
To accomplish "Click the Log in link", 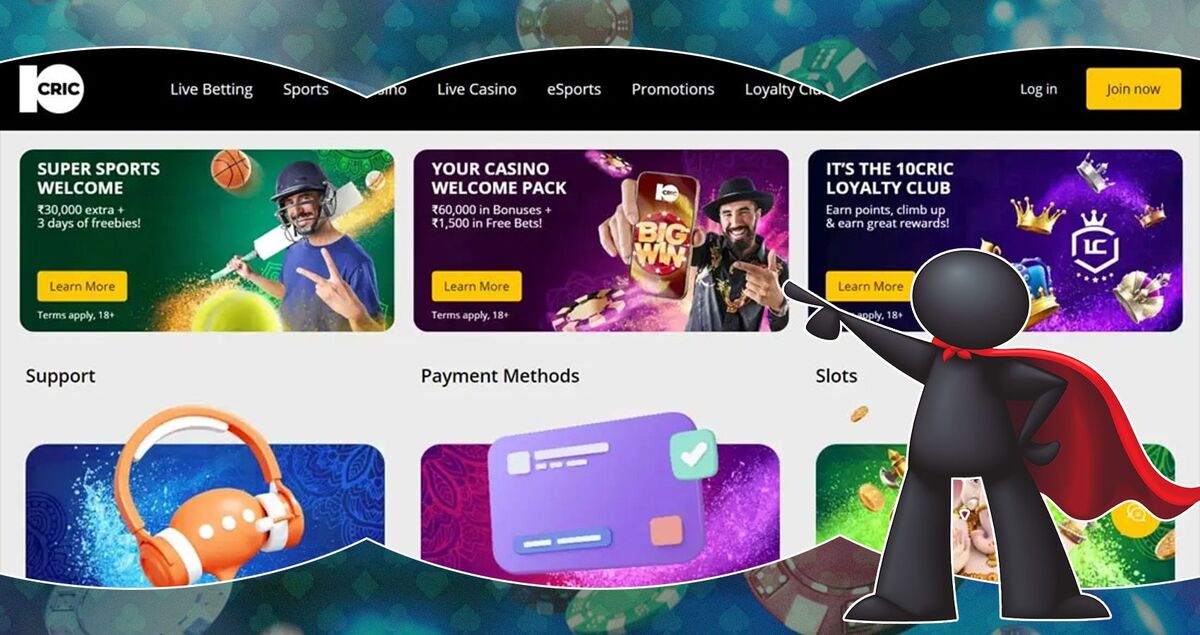I will coord(1038,89).
